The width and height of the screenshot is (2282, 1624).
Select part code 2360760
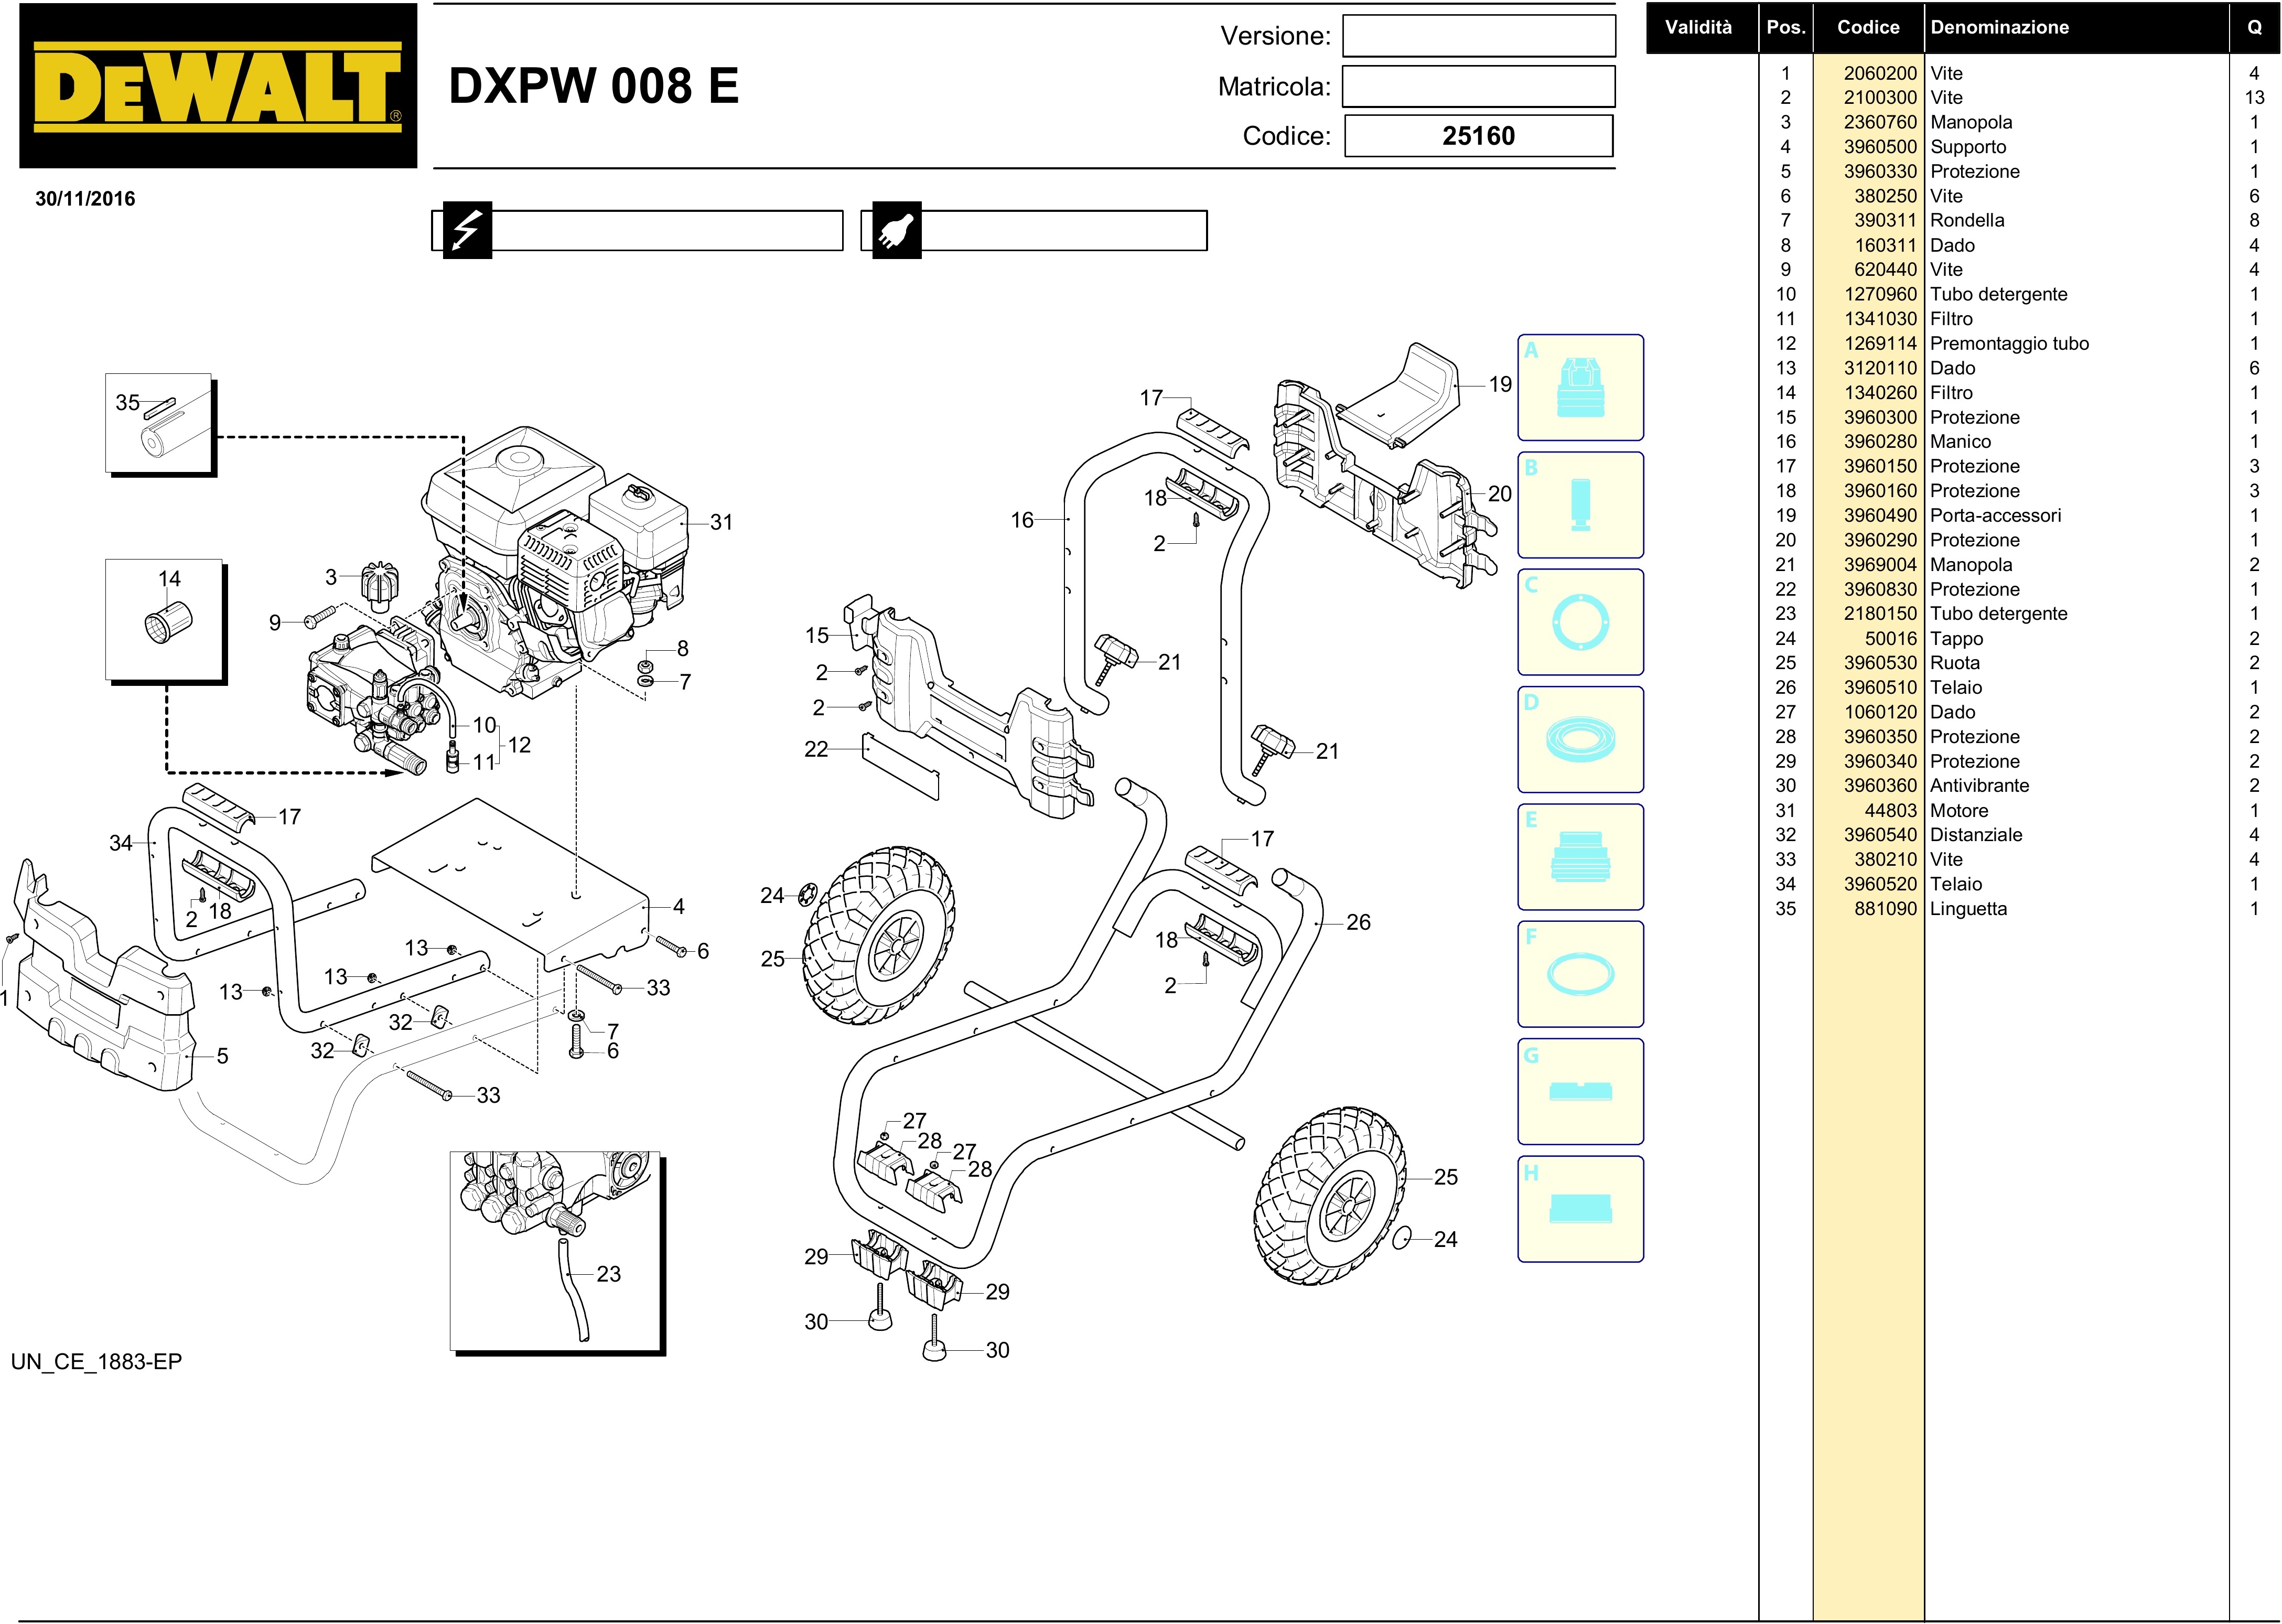click(x=1880, y=122)
